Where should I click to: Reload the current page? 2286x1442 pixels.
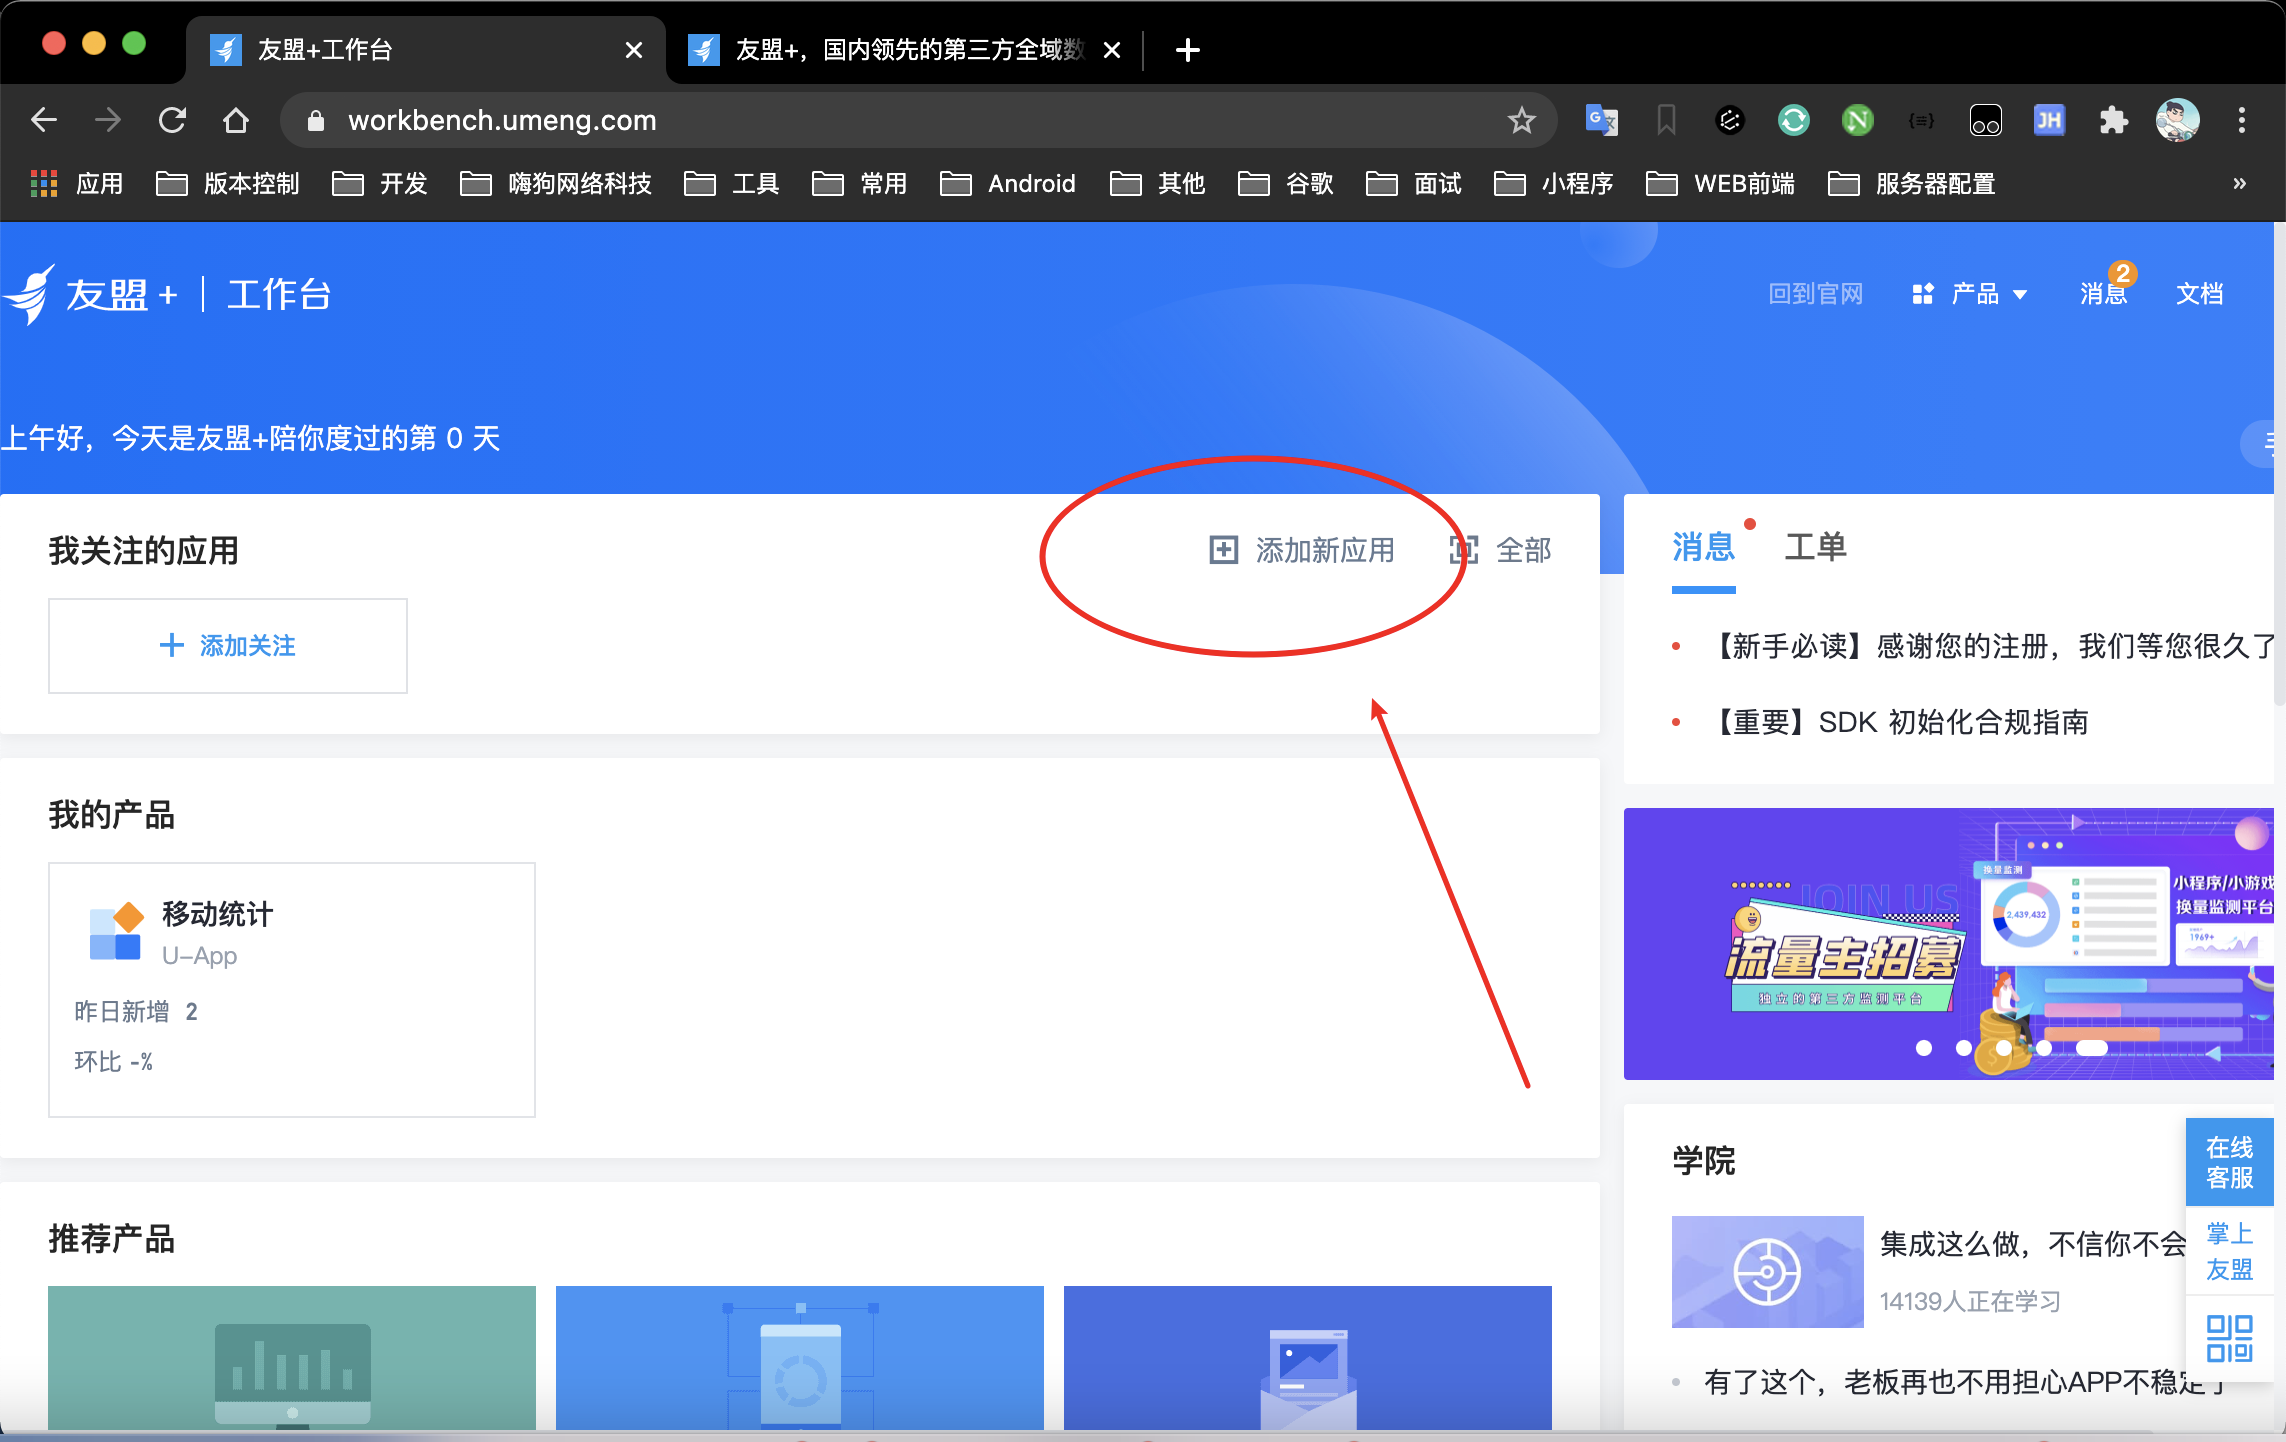(172, 120)
